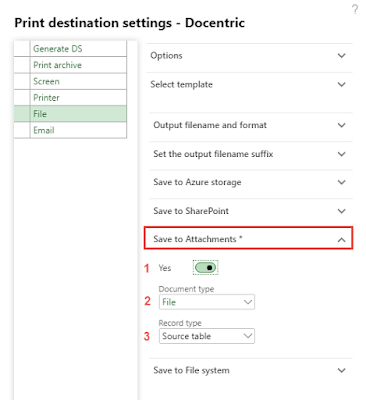Collapse Save to Attachments using up chevron

(341, 239)
